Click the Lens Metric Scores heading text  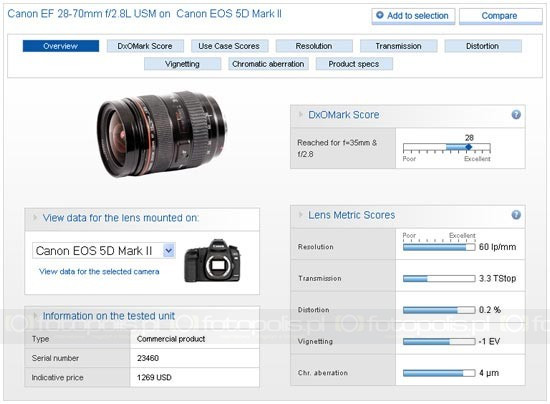(x=351, y=215)
